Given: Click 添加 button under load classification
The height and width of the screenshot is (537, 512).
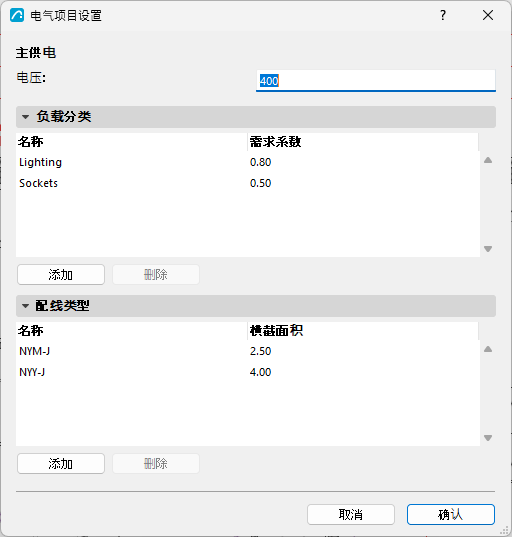Looking at the screenshot, I should pyautogui.click(x=61, y=274).
